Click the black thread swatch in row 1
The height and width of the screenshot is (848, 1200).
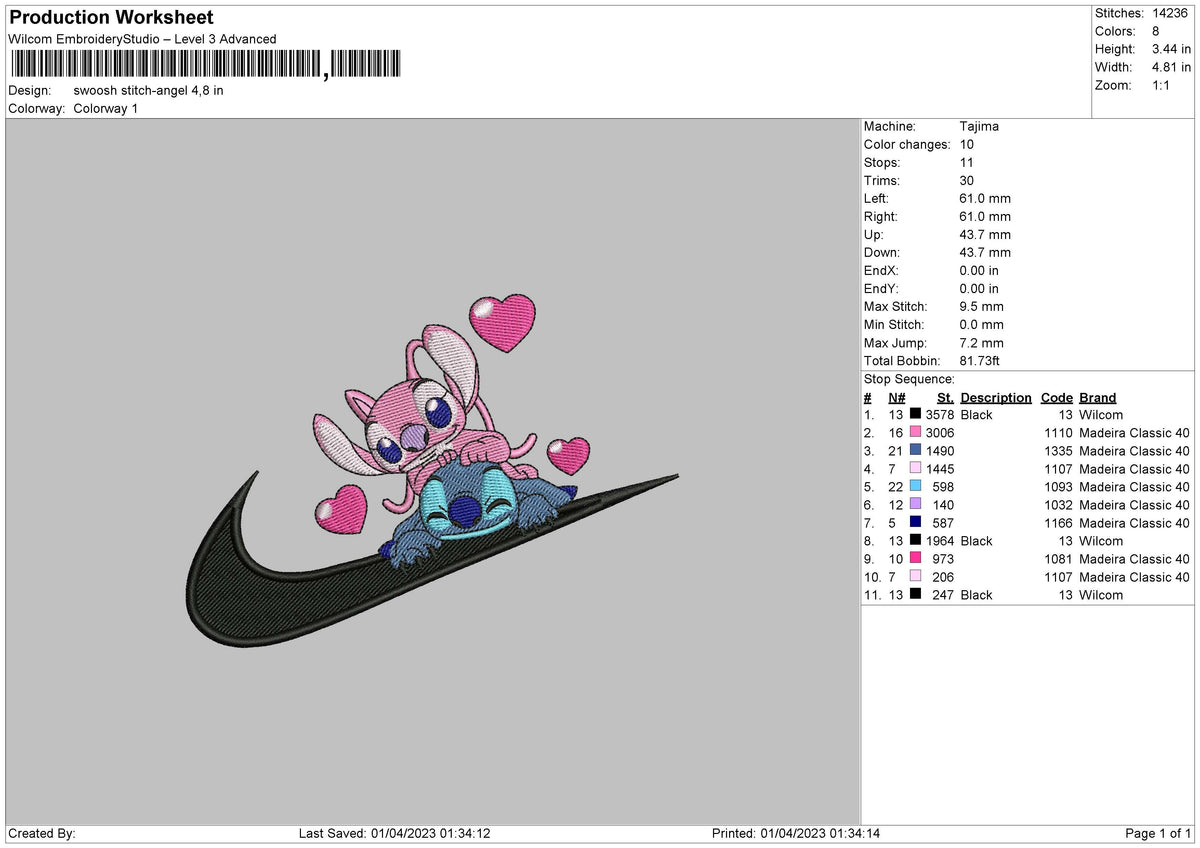click(x=916, y=414)
